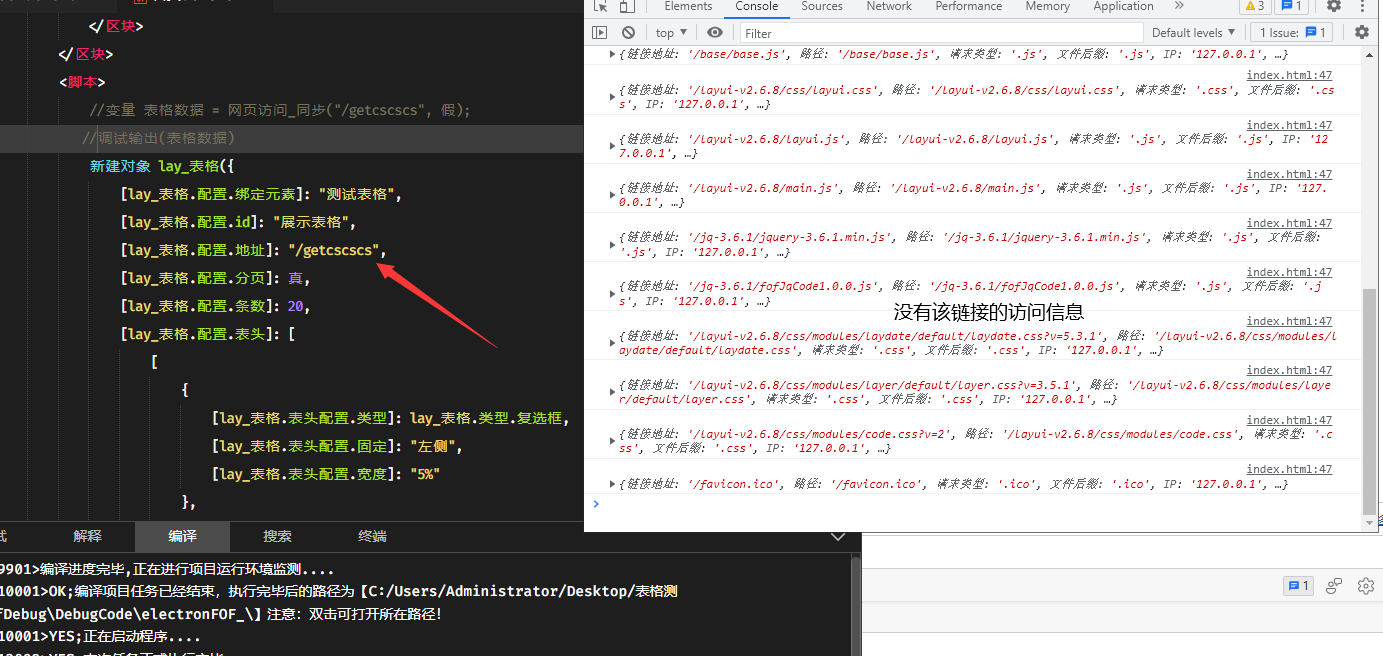Viewport: 1383px width, 656px height.
Task: Click the 没有该链接的访问信息 text overlay
Action: point(988,312)
